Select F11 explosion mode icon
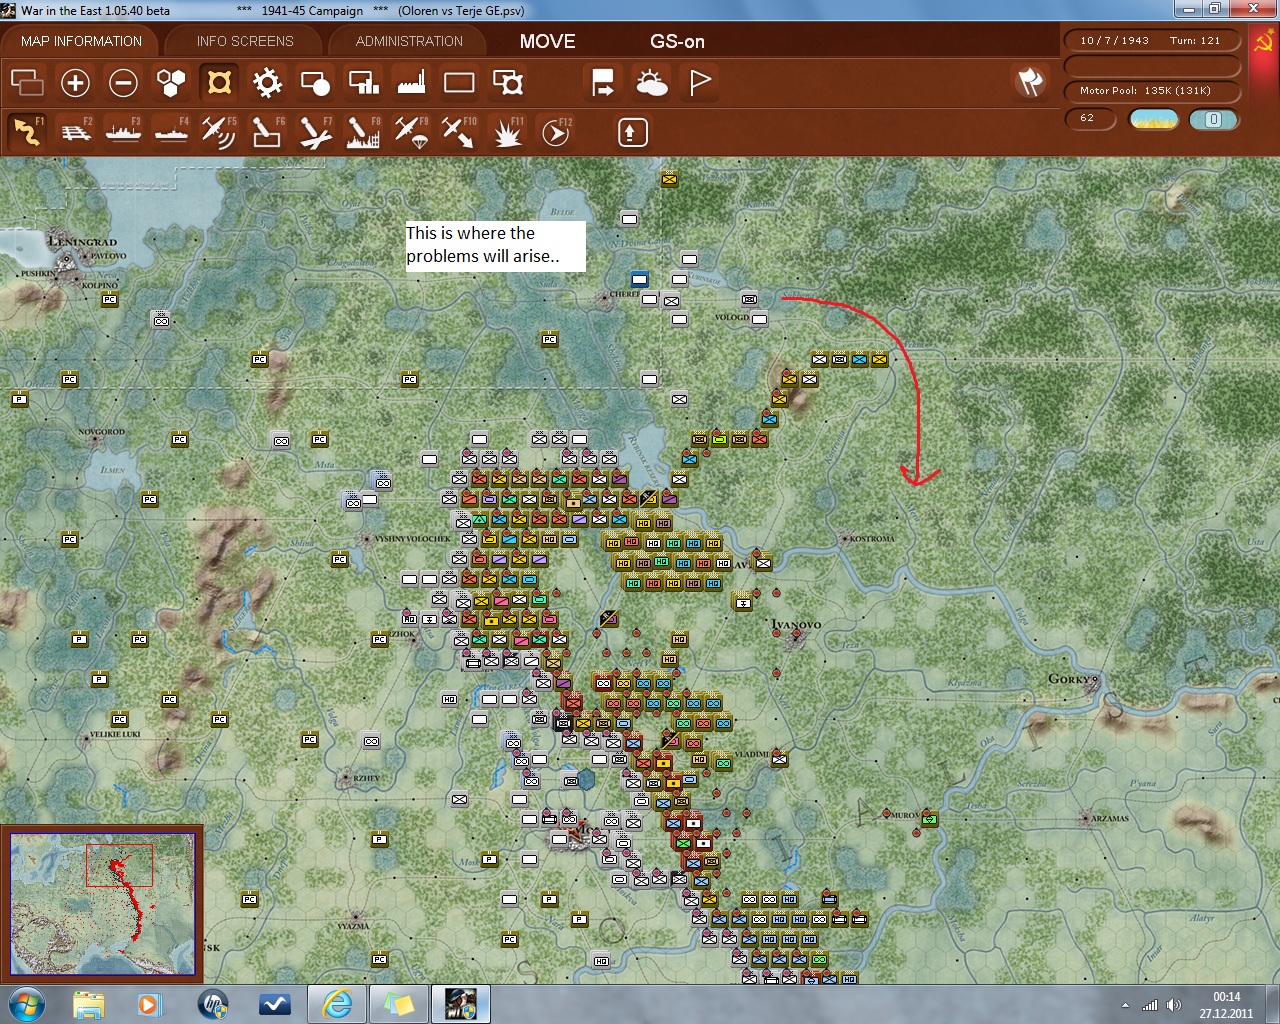Image resolution: width=1280 pixels, height=1024 pixels. pyautogui.click(x=508, y=132)
